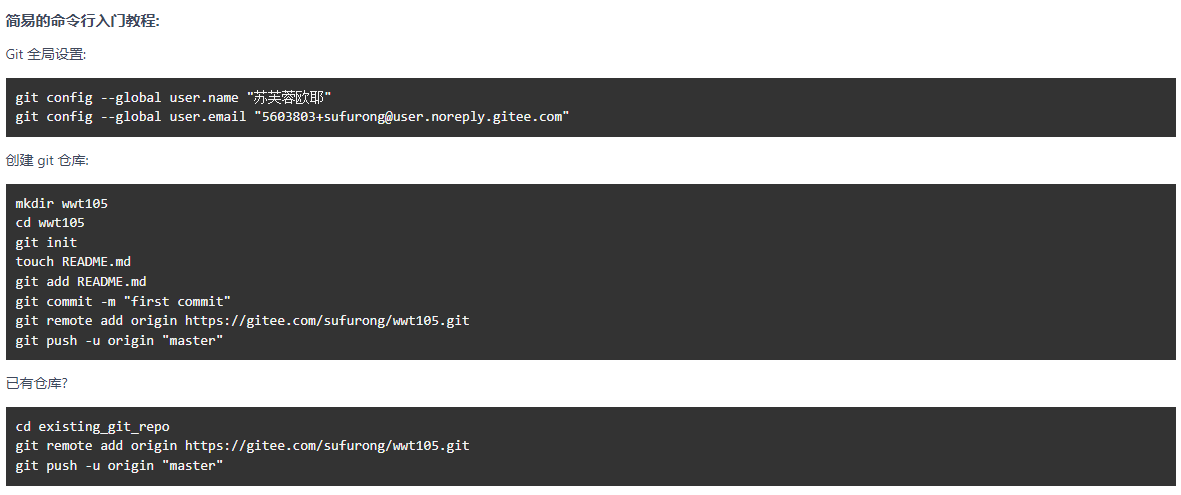Click the final git push origin master line
1181x495 pixels.
(119, 465)
